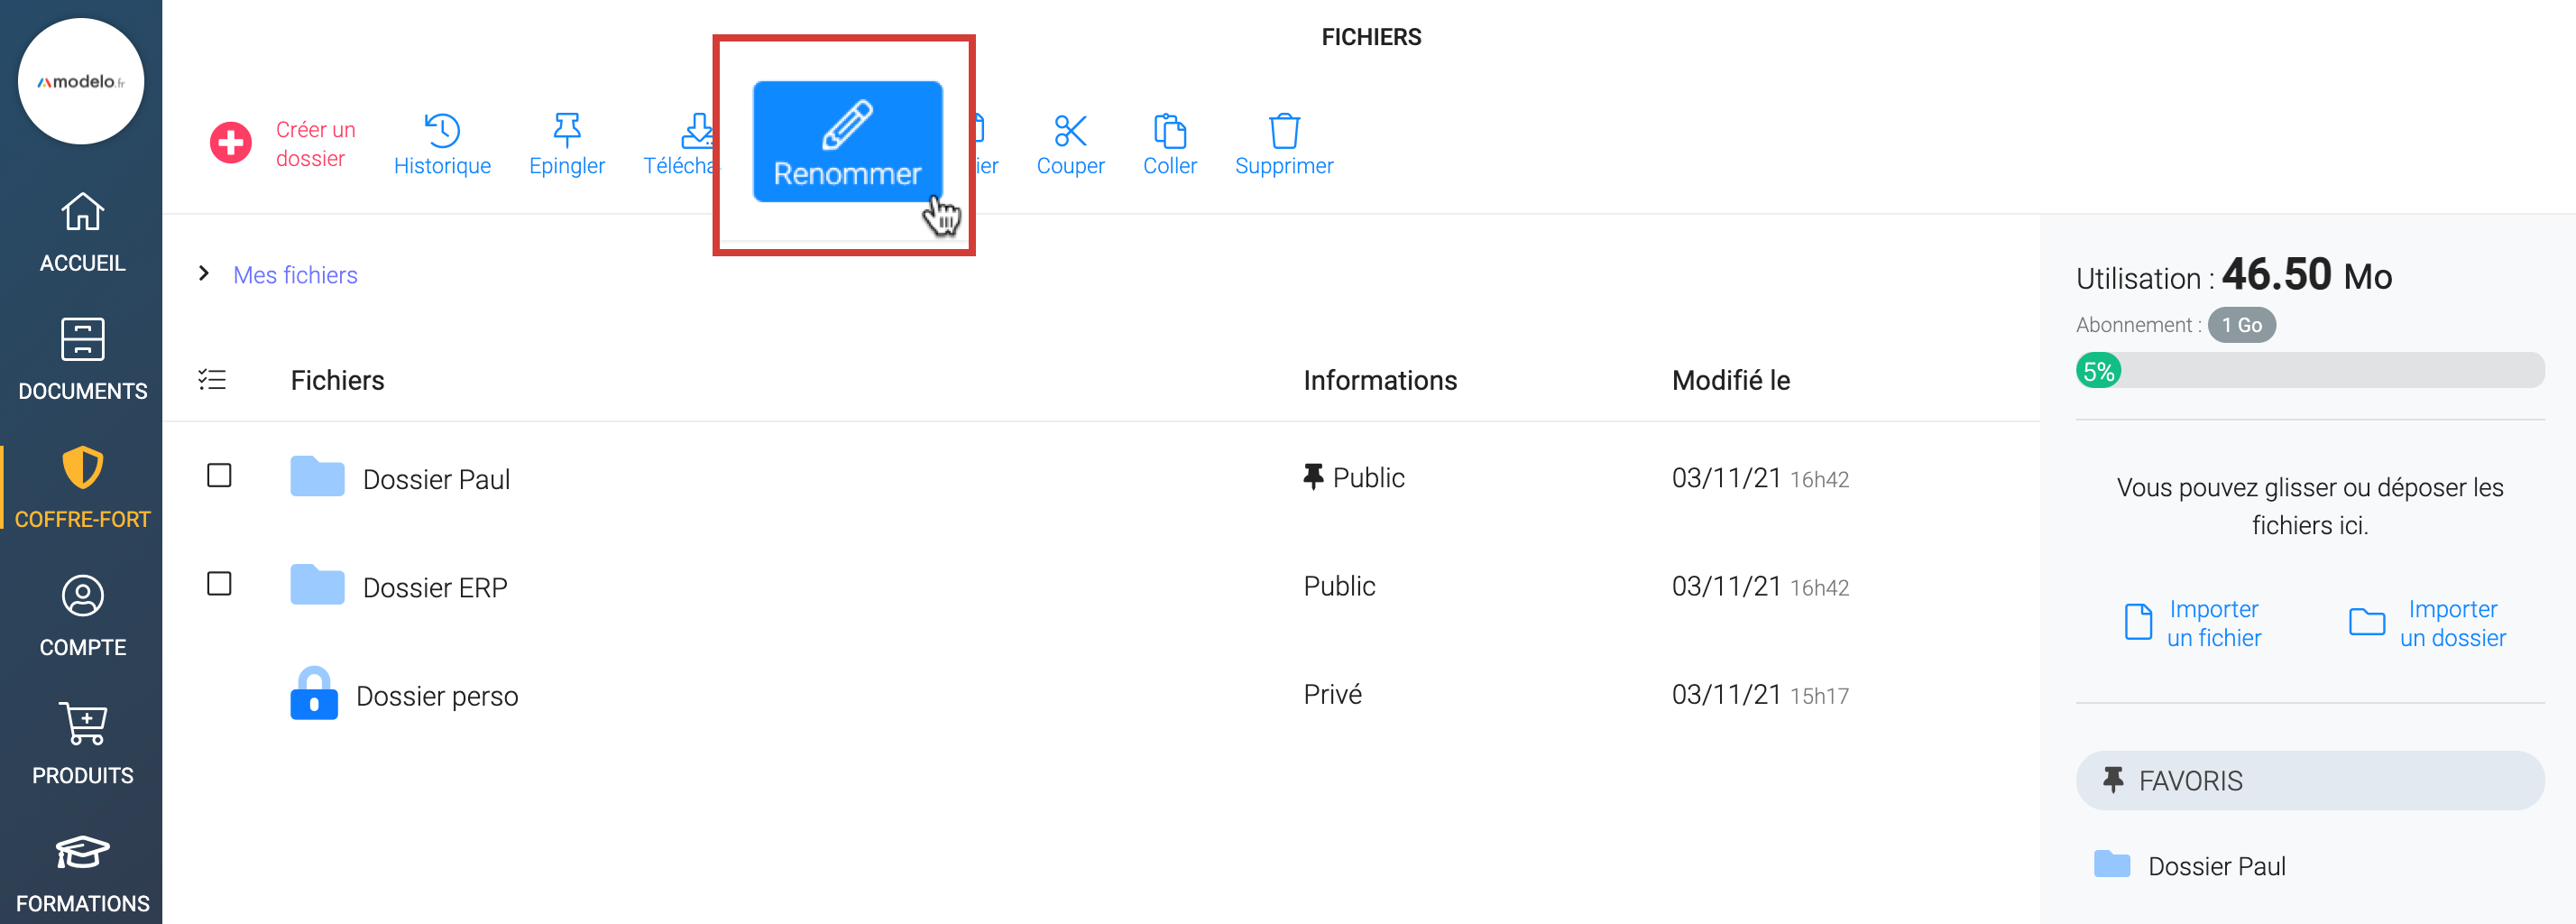This screenshot has width=2576, height=924.
Task: Toggle the select-all list icon beside Fichiers
Action: [x=212, y=380]
